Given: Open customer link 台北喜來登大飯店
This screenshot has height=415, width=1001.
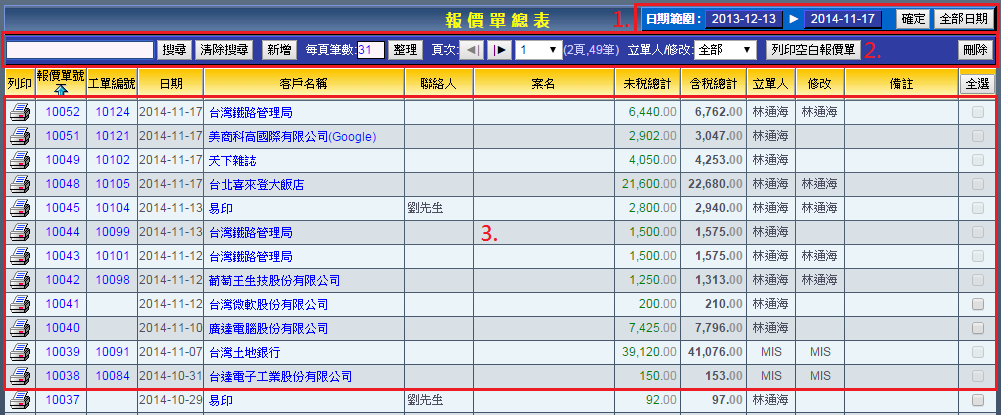Looking at the screenshot, I should [257, 185].
